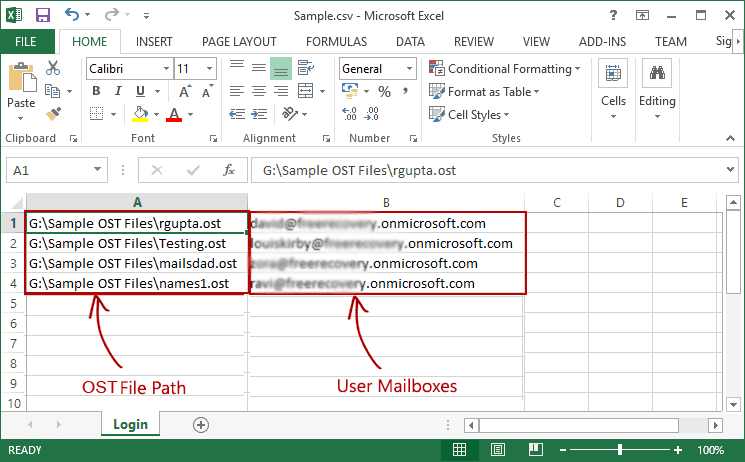Viewport: 745px width, 462px height.
Task: Select the highlighted Bottom Align icon
Action: coord(281,69)
